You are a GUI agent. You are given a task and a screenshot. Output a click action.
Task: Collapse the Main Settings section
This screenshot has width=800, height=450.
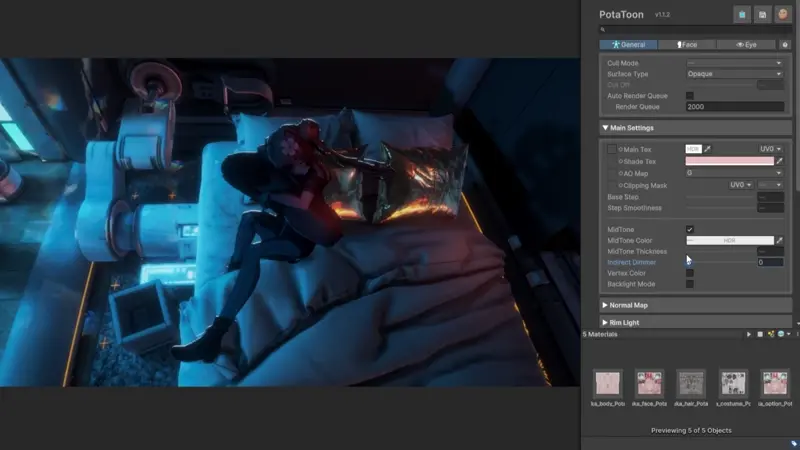[x=695, y=128]
